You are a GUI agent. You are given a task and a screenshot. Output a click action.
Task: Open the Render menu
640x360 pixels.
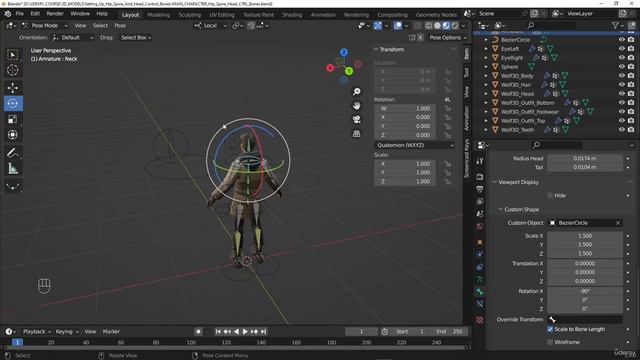[55, 14]
